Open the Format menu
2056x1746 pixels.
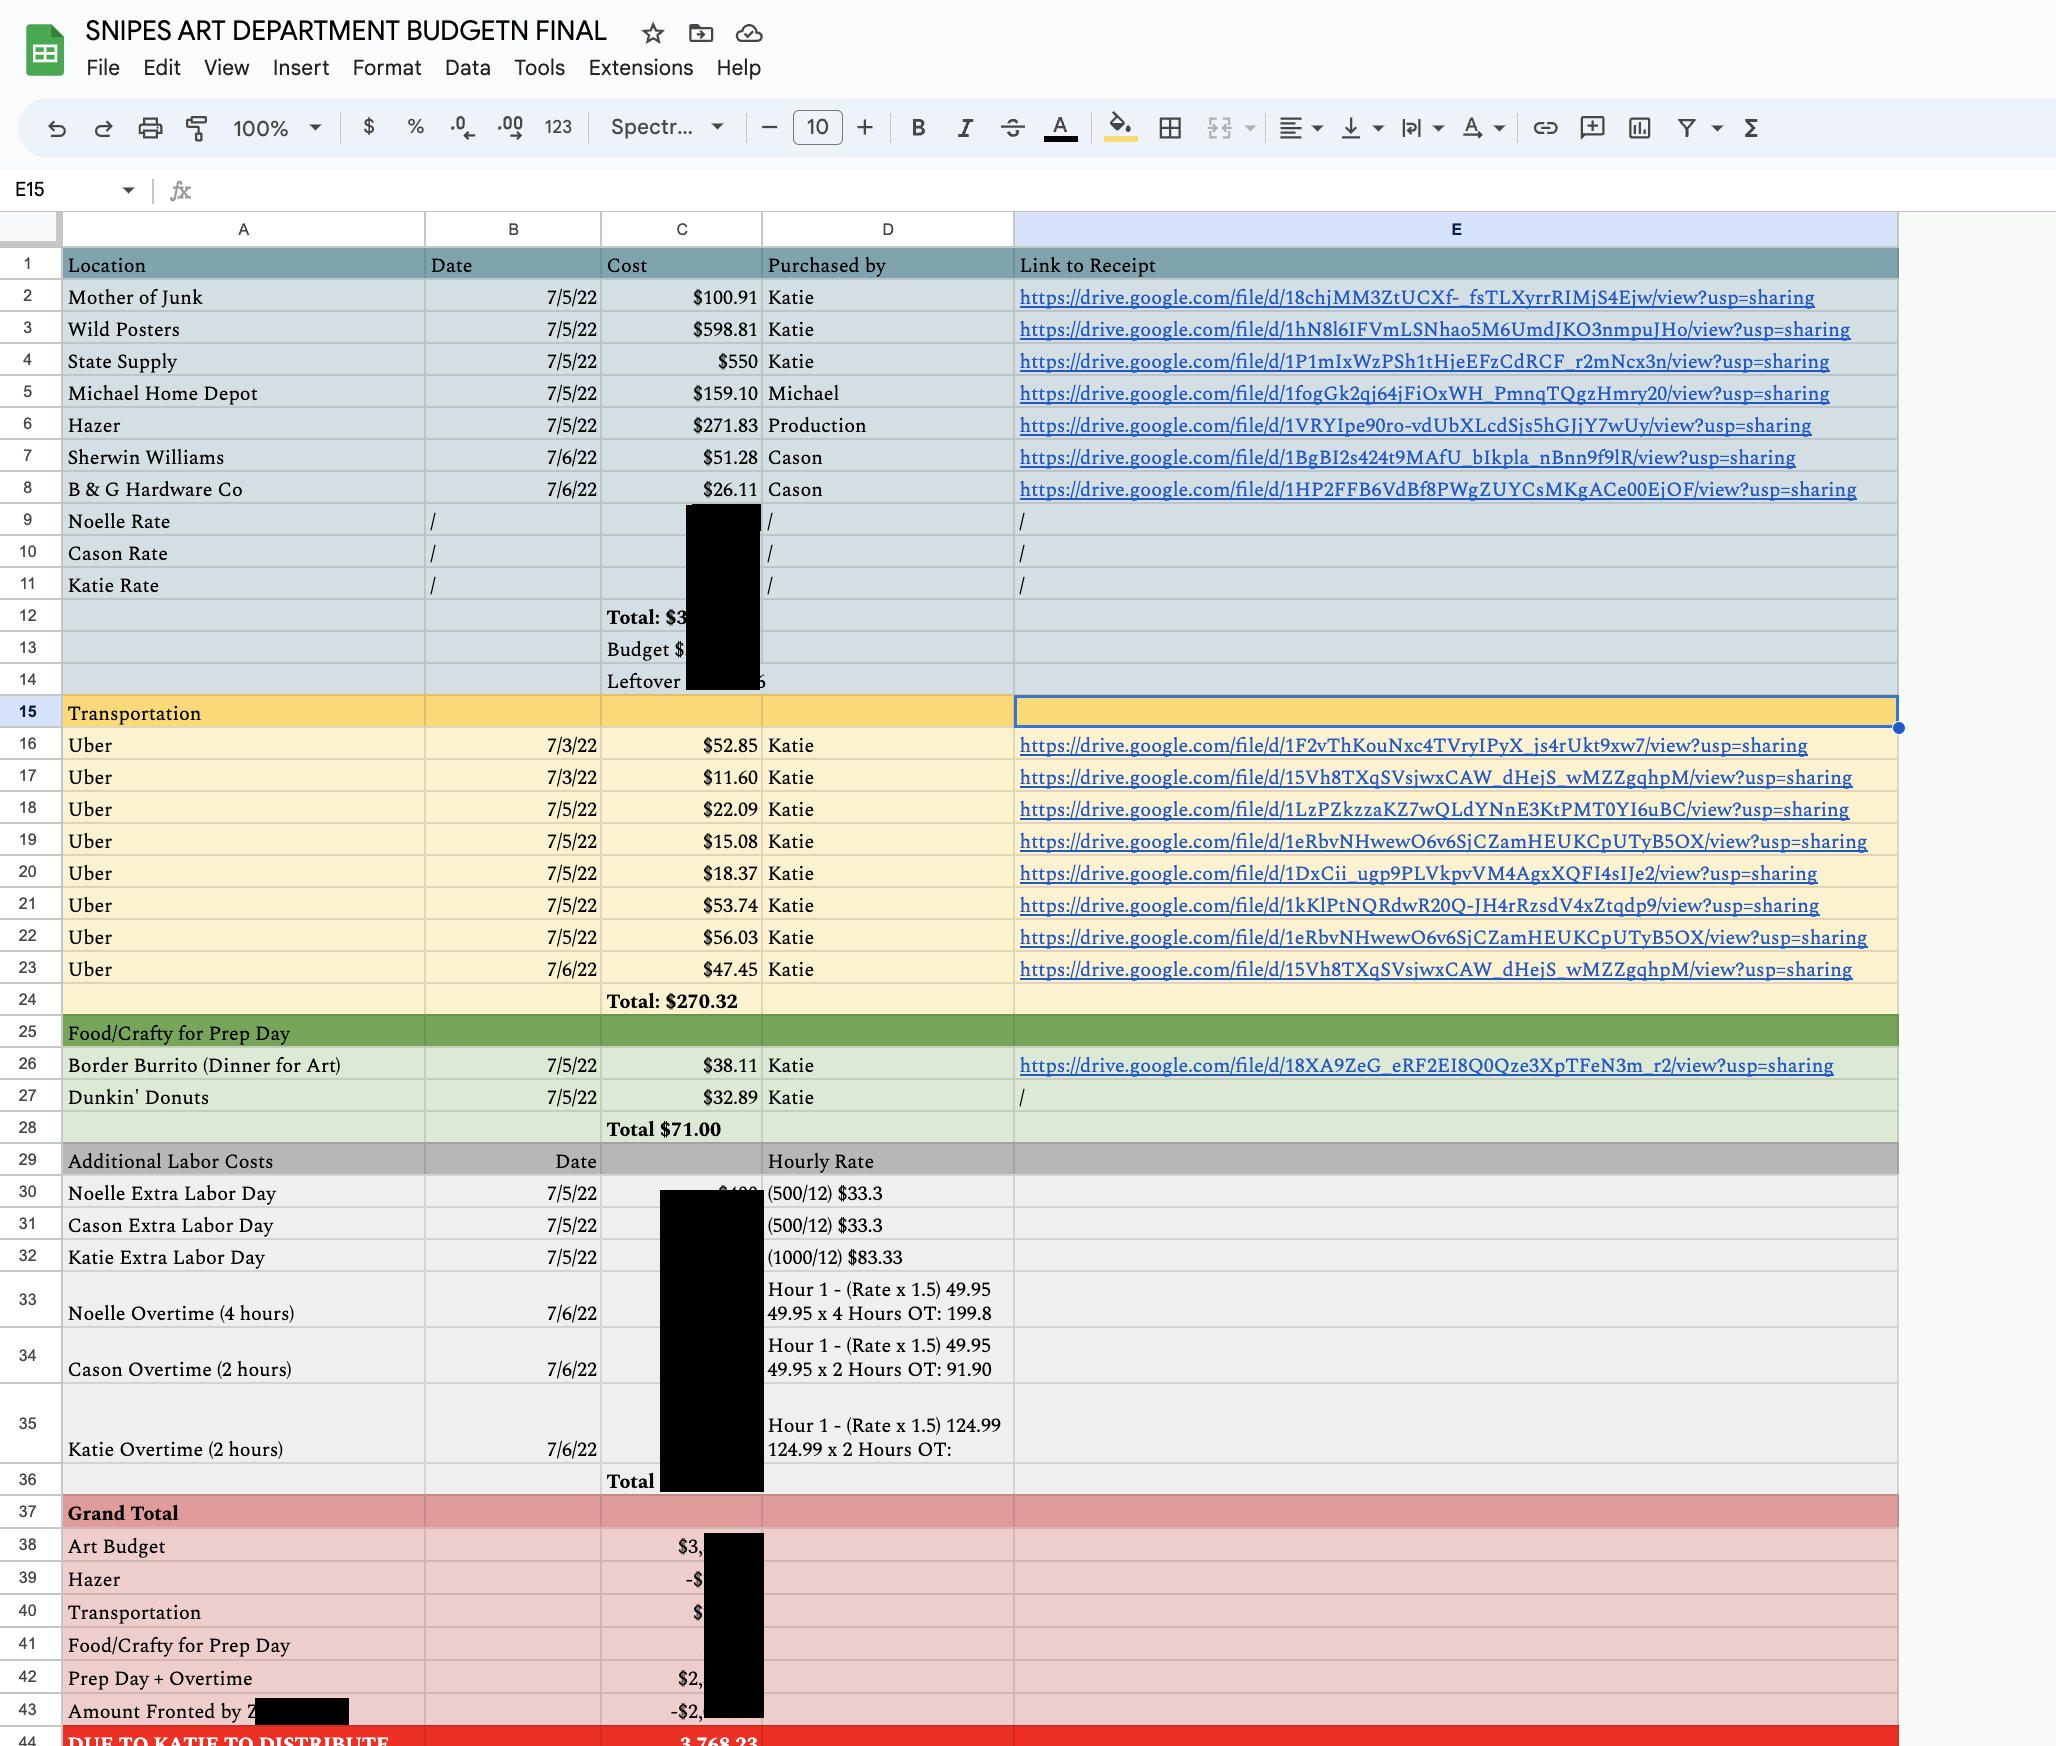tap(386, 68)
